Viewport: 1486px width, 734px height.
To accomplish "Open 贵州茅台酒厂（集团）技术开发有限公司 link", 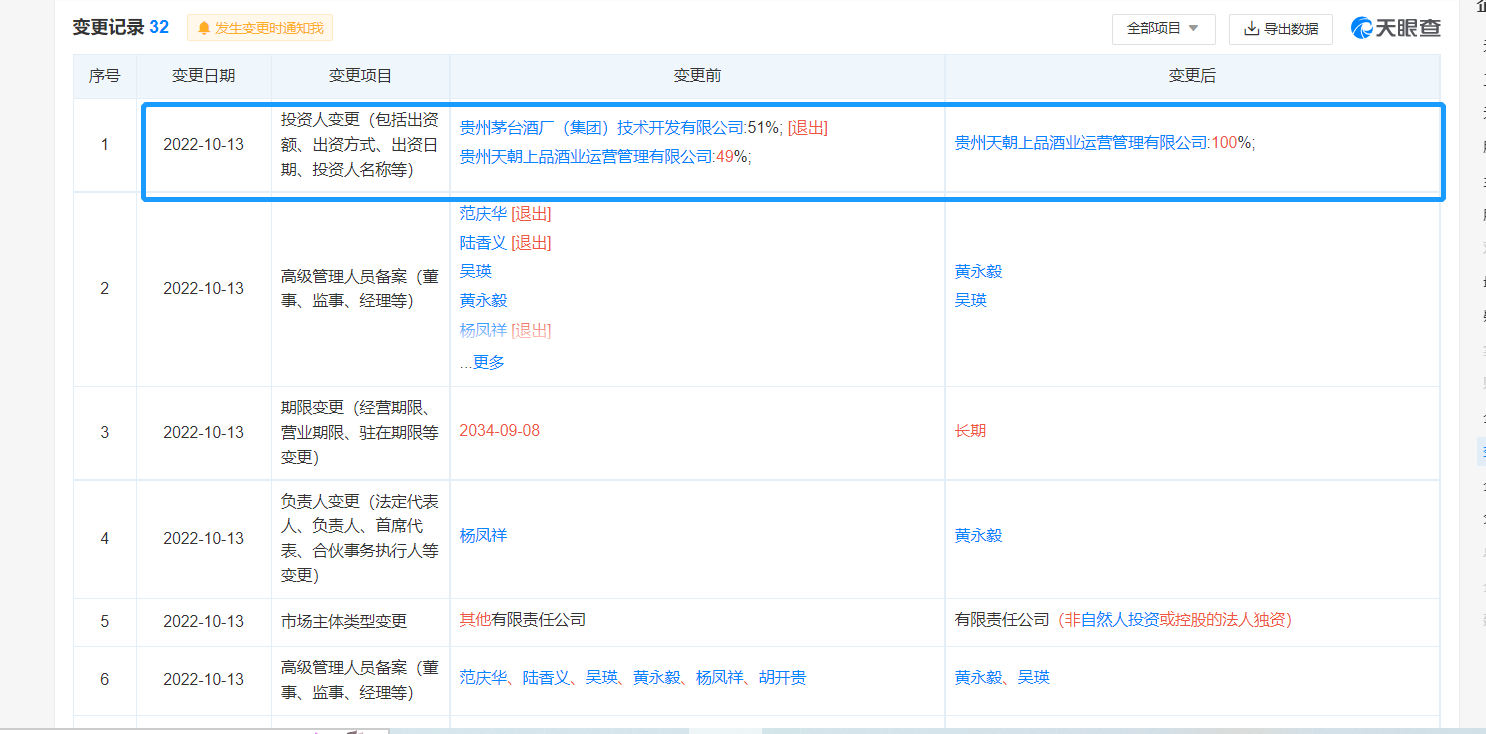I will (603, 127).
